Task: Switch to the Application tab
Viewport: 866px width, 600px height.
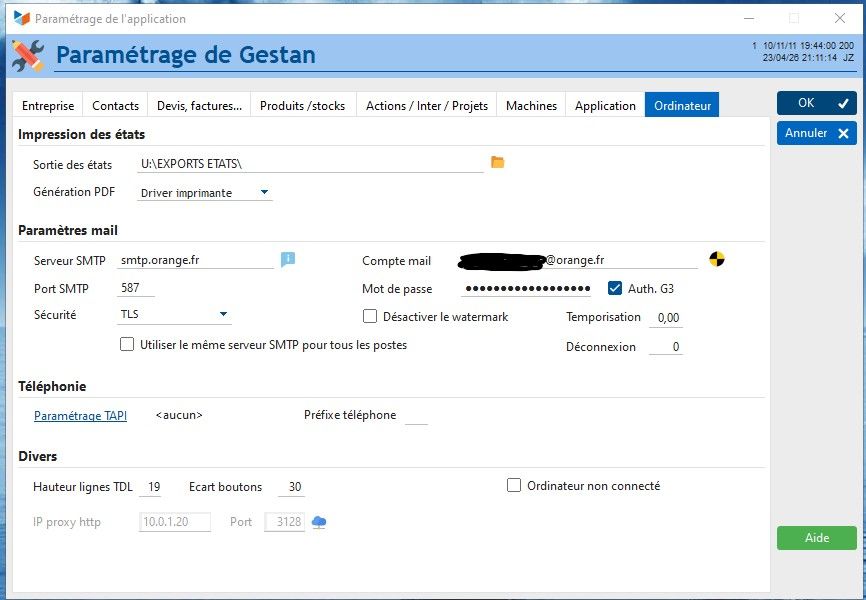Action: coord(604,104)
